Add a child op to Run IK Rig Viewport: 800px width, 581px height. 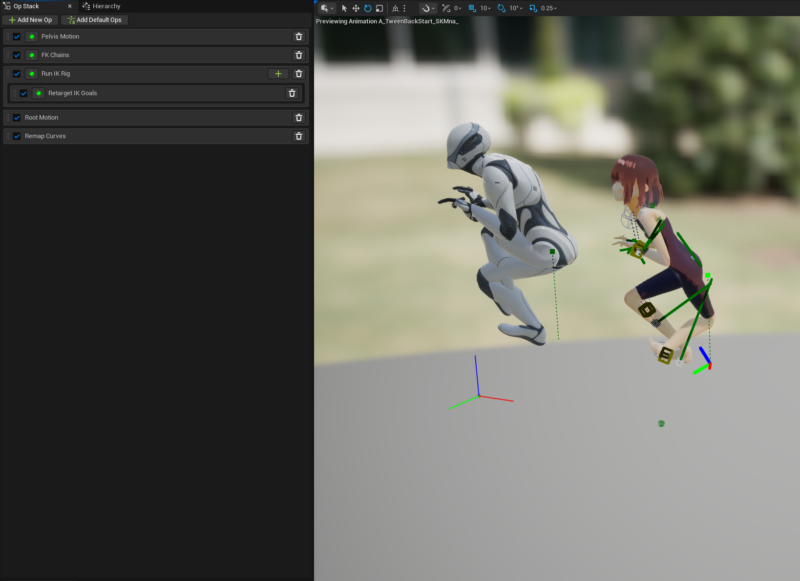click(278, 74)
